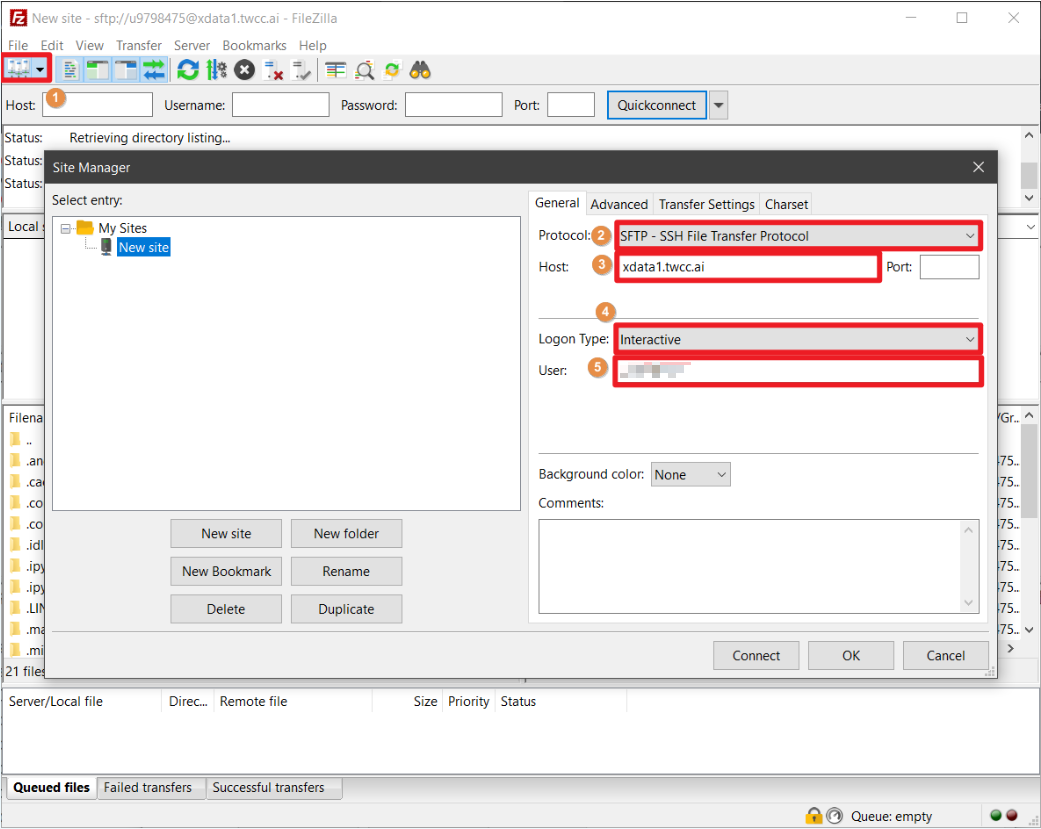Toggle the remote directory tree icon
Image resolution: width=1041 pixels, height=829 pixels.
pyautogui.click(x=125, y=70)
